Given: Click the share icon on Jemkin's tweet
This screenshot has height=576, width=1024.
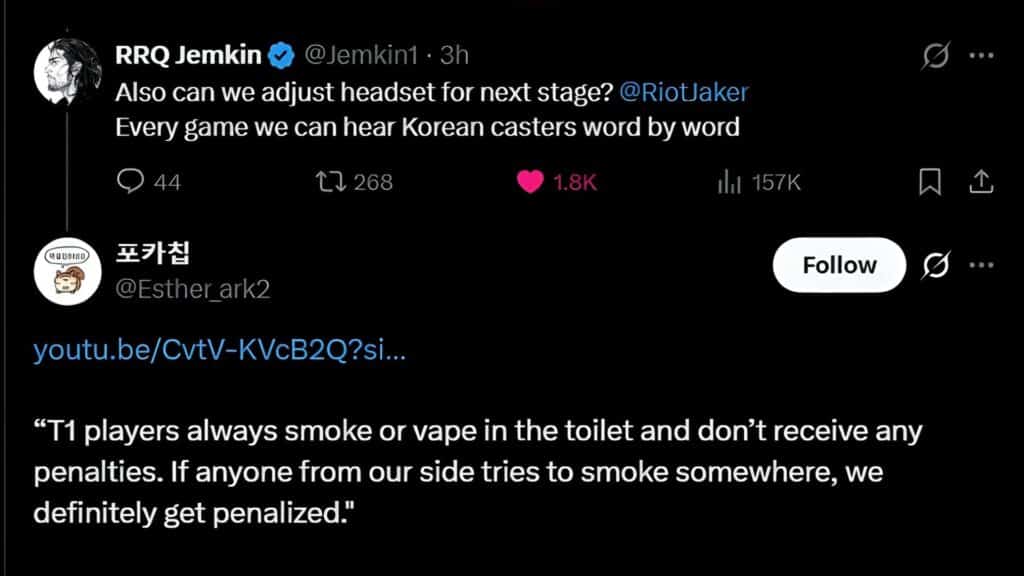Looking at the screenshot, I should point(981,181).
